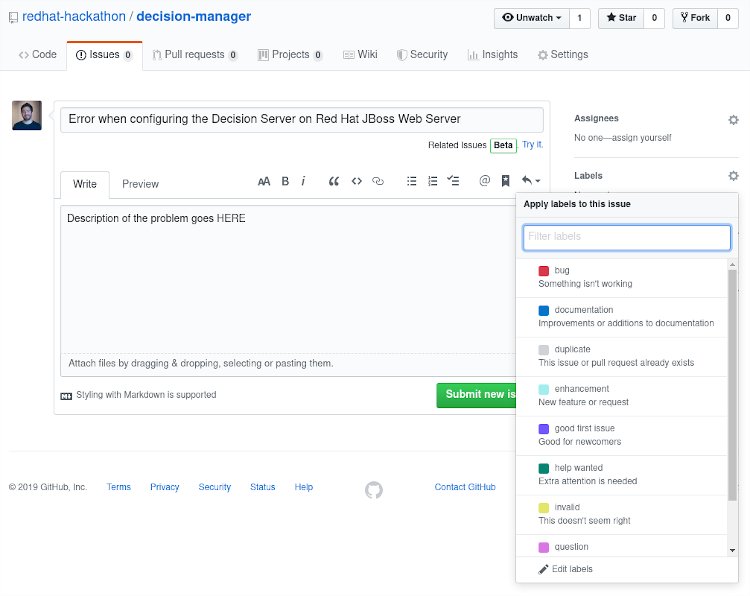
Task: Toggle the help wanted label
Action: tap(622, 475)
